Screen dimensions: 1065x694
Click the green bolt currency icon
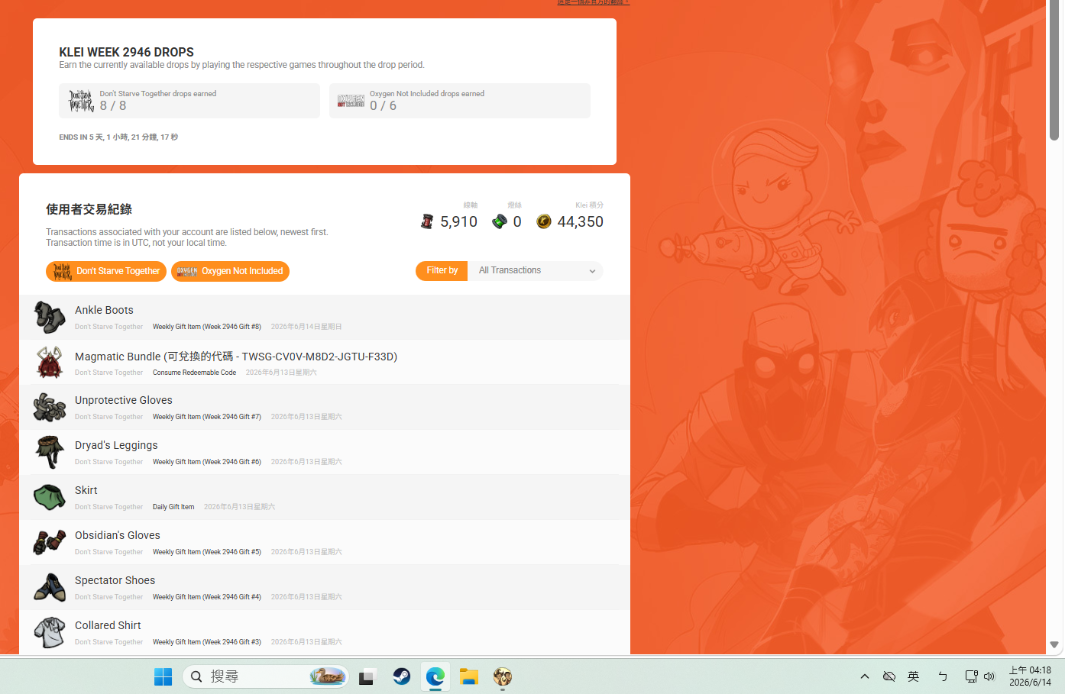click(x=499, y=221)
